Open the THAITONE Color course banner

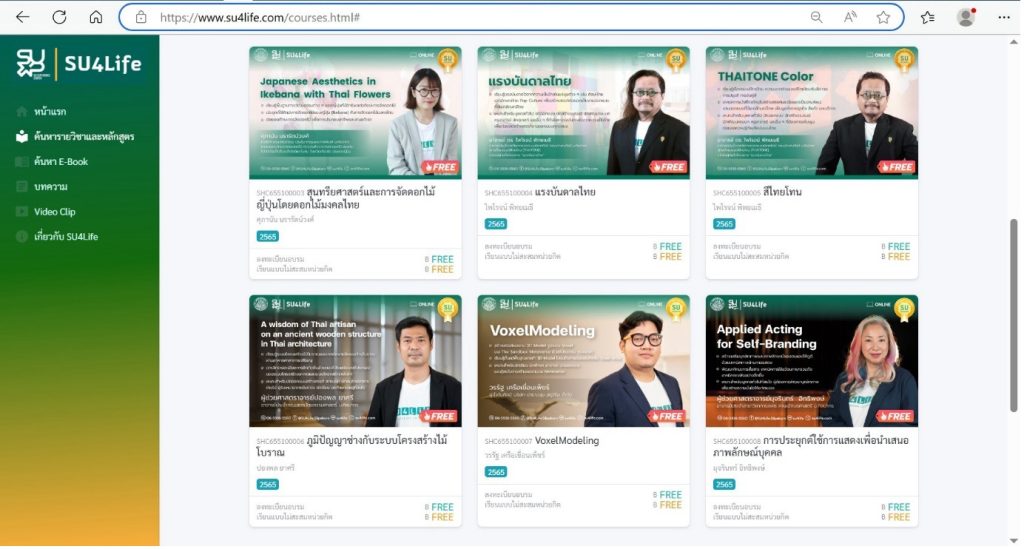811,112
